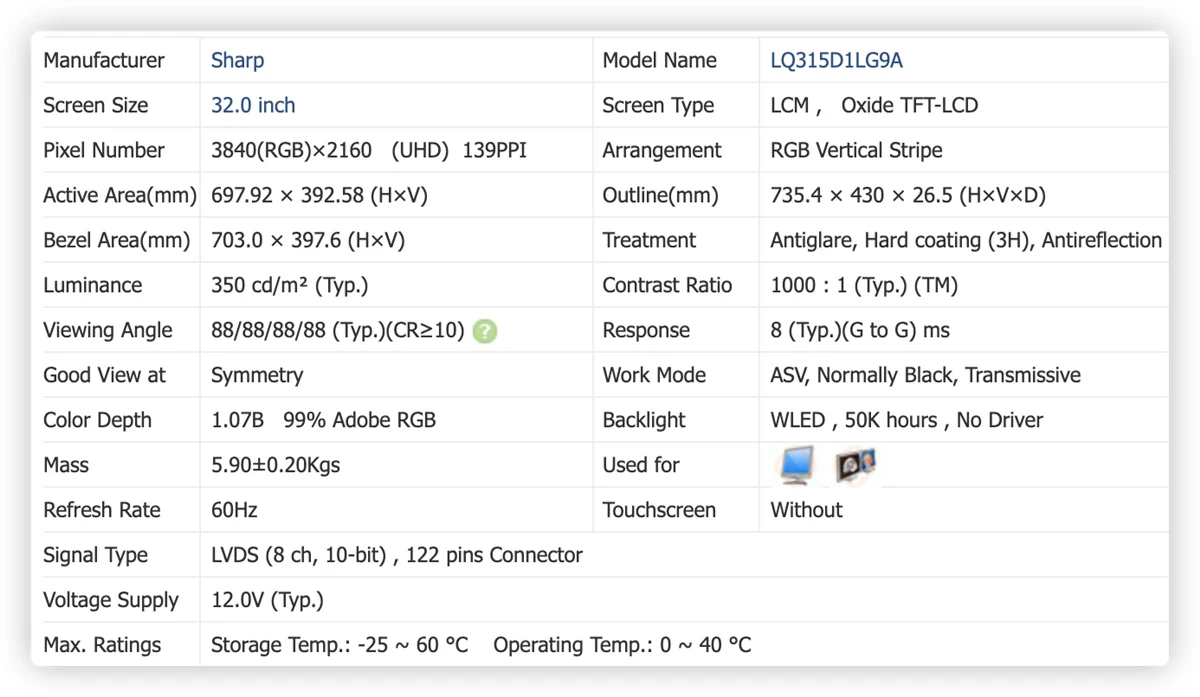Select the 1.07B 99% Adobe RGB value
The height and width of the screenshot is (697, 1200).
324,420
